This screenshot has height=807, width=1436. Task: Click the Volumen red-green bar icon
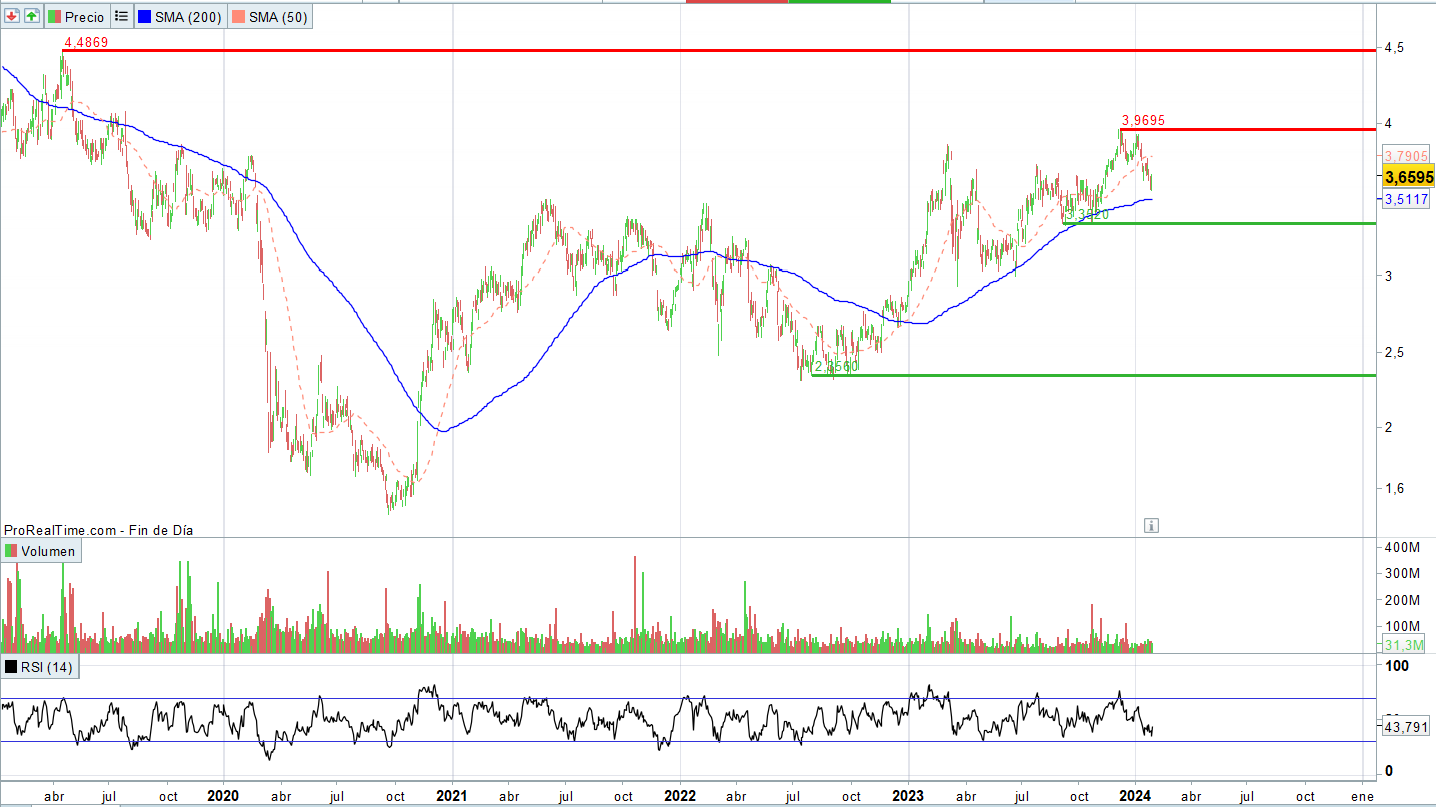pos(11,551)
